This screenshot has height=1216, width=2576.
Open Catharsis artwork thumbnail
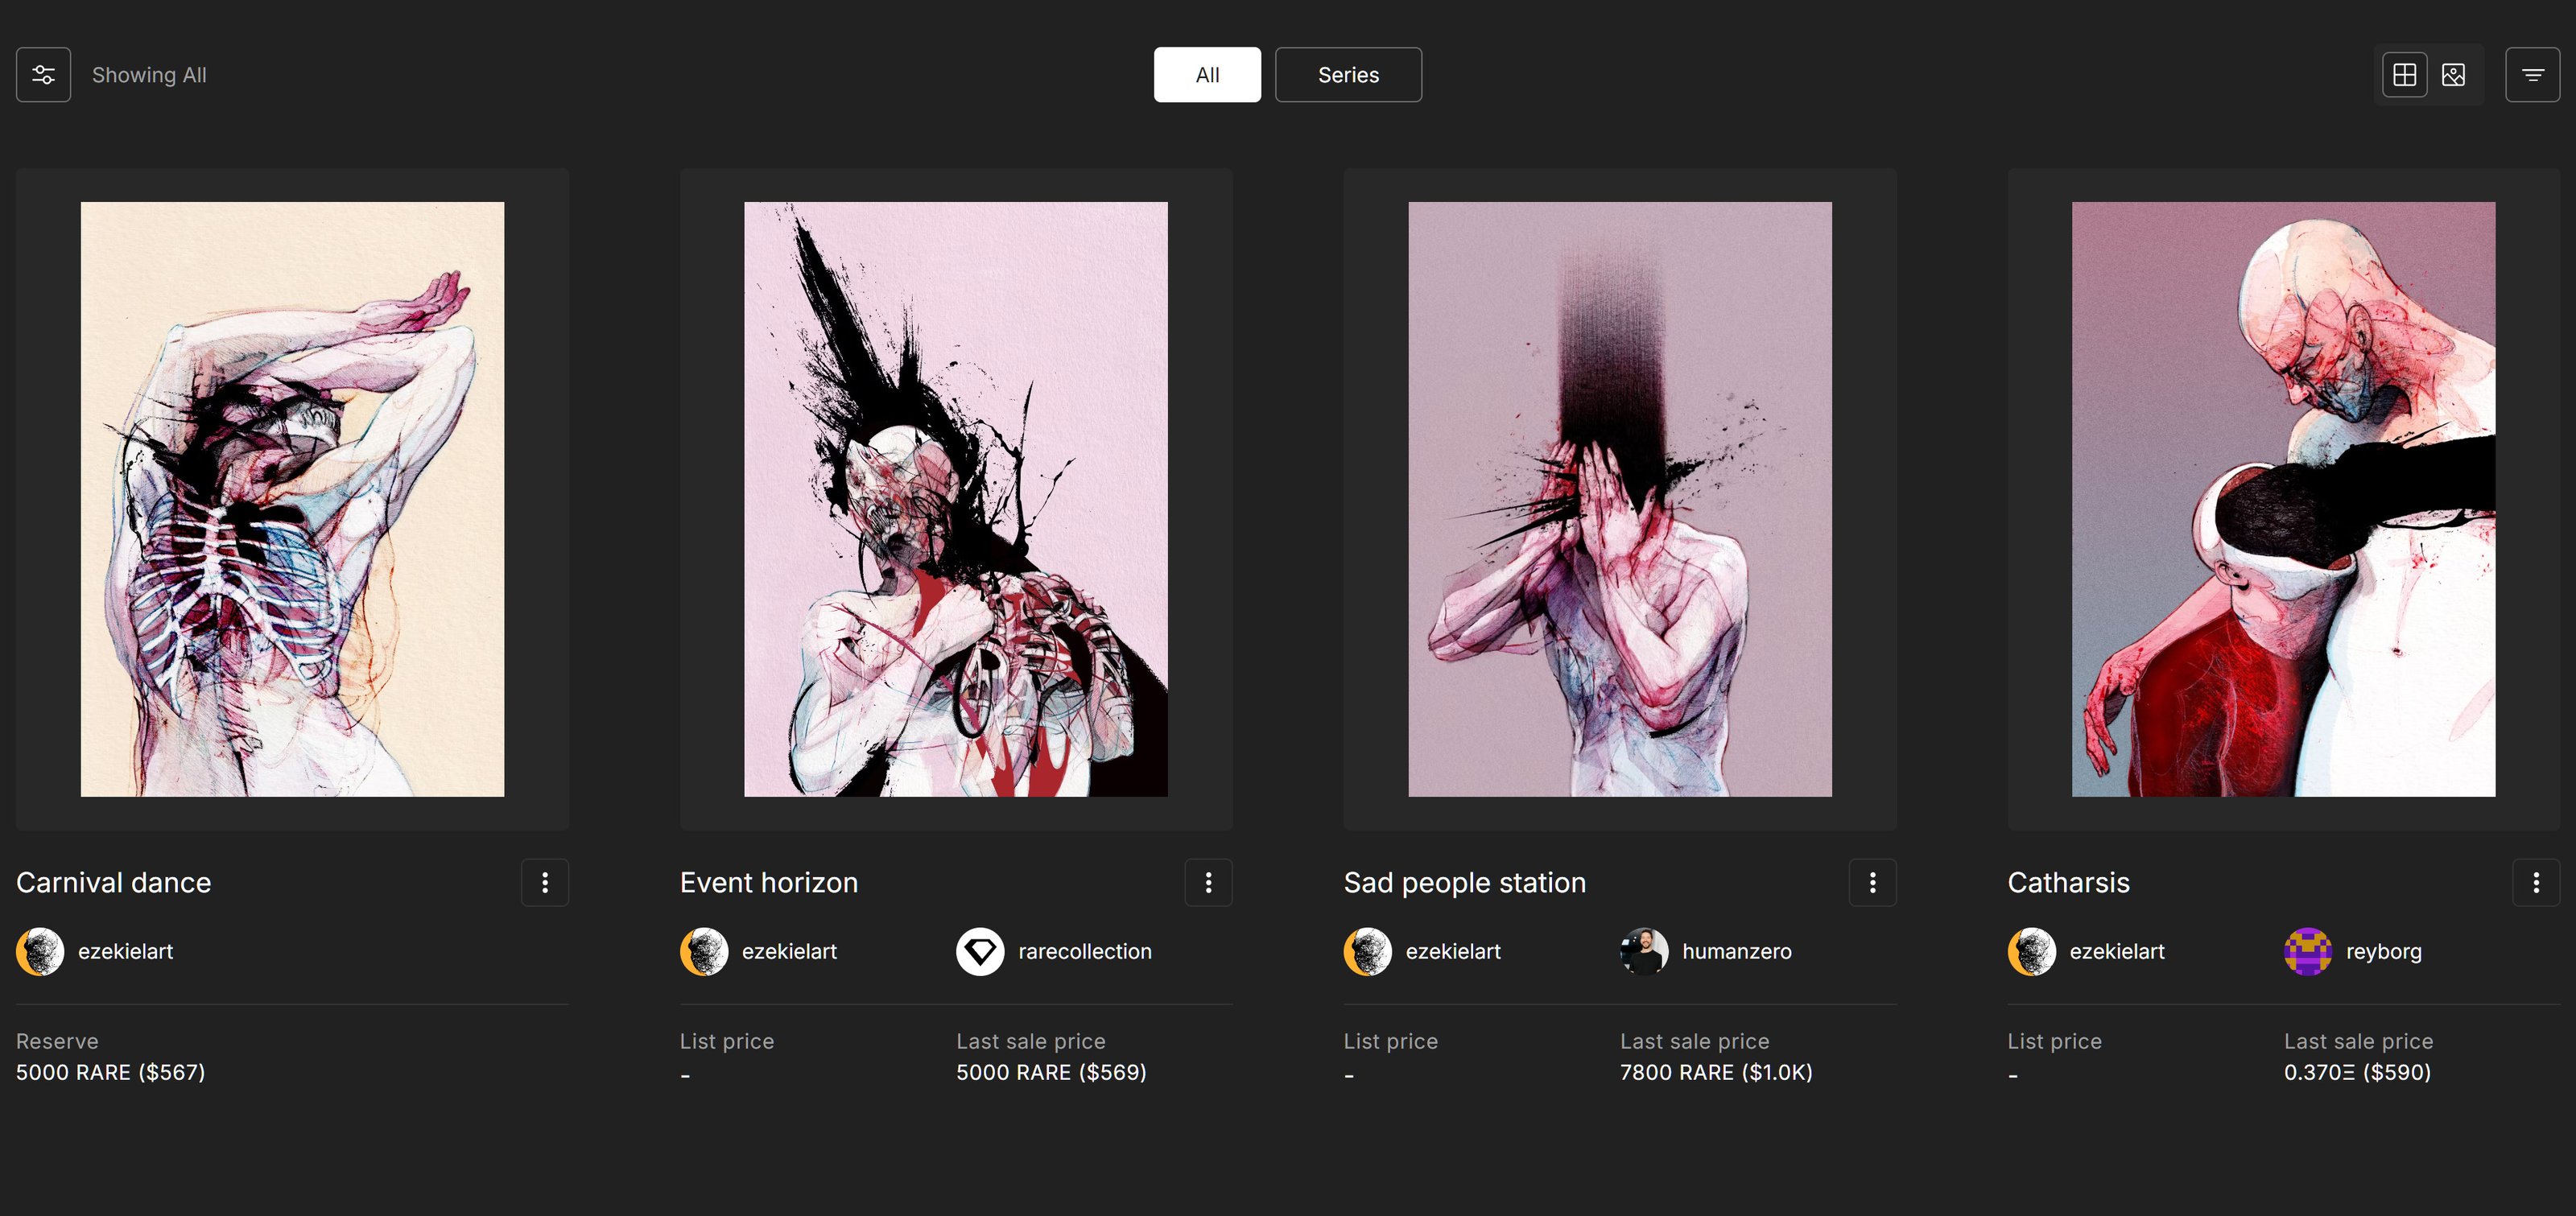[x=2283, y=499]
